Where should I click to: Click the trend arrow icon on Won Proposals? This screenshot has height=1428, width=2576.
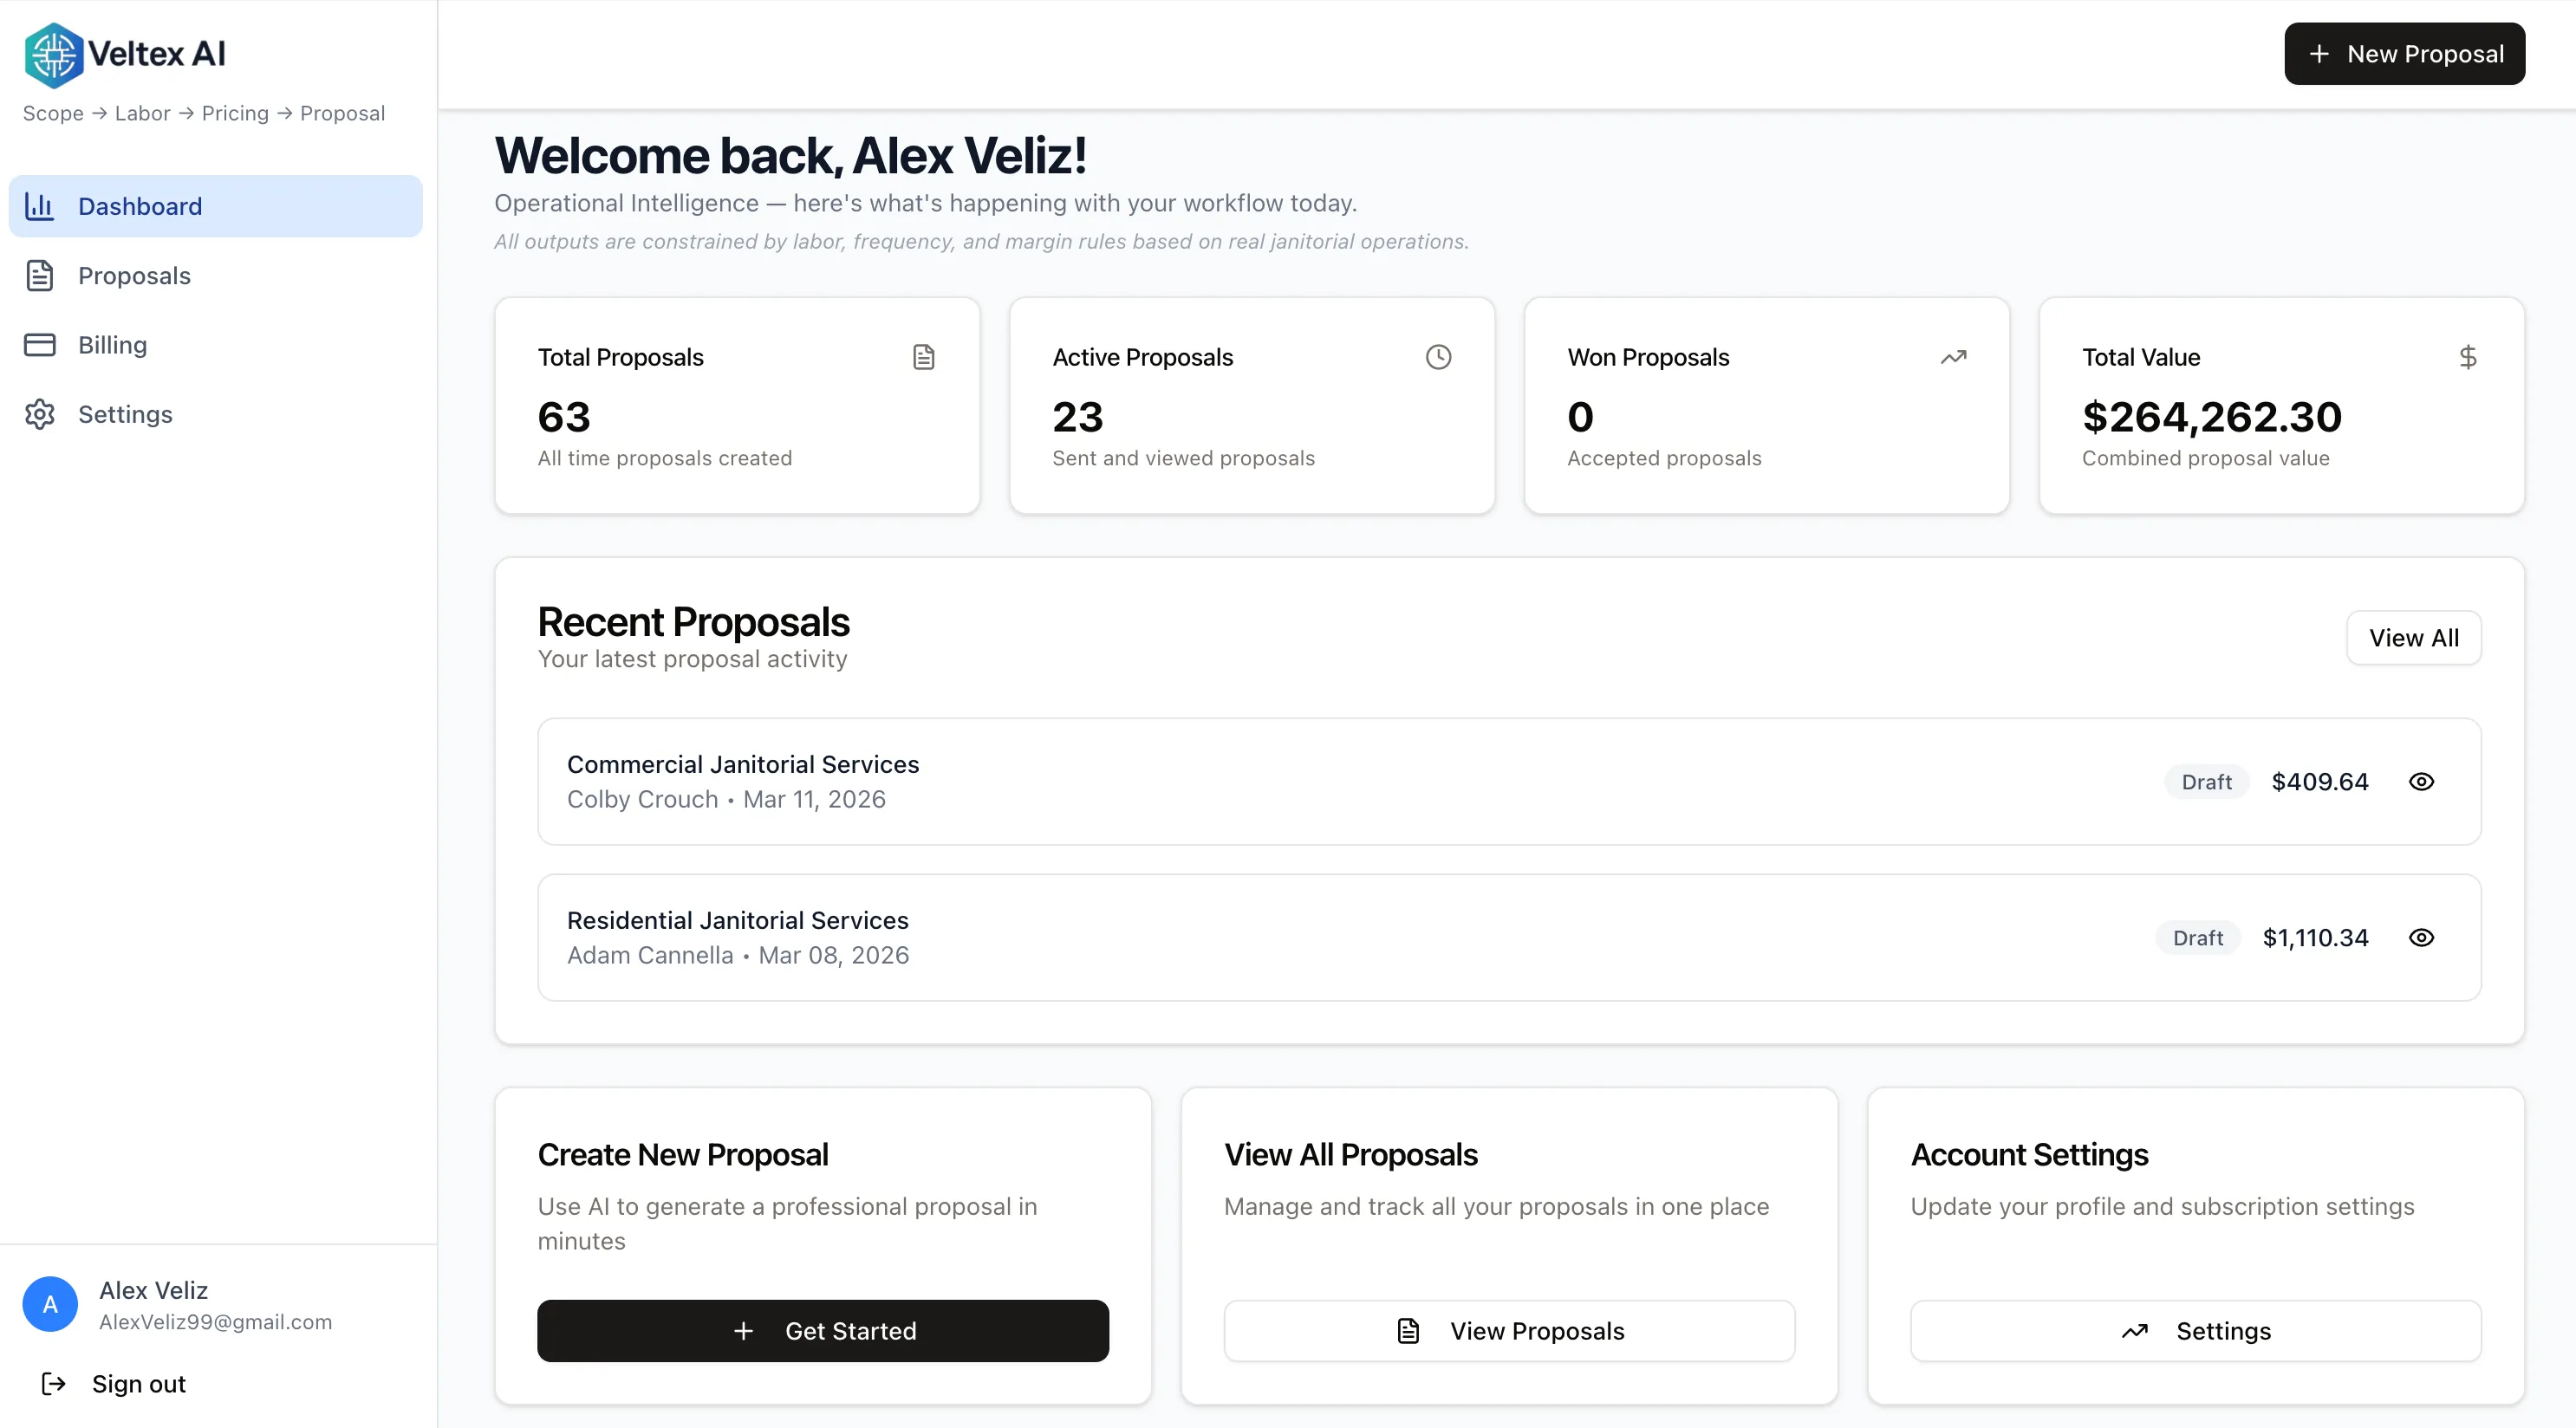[1953, 357]
